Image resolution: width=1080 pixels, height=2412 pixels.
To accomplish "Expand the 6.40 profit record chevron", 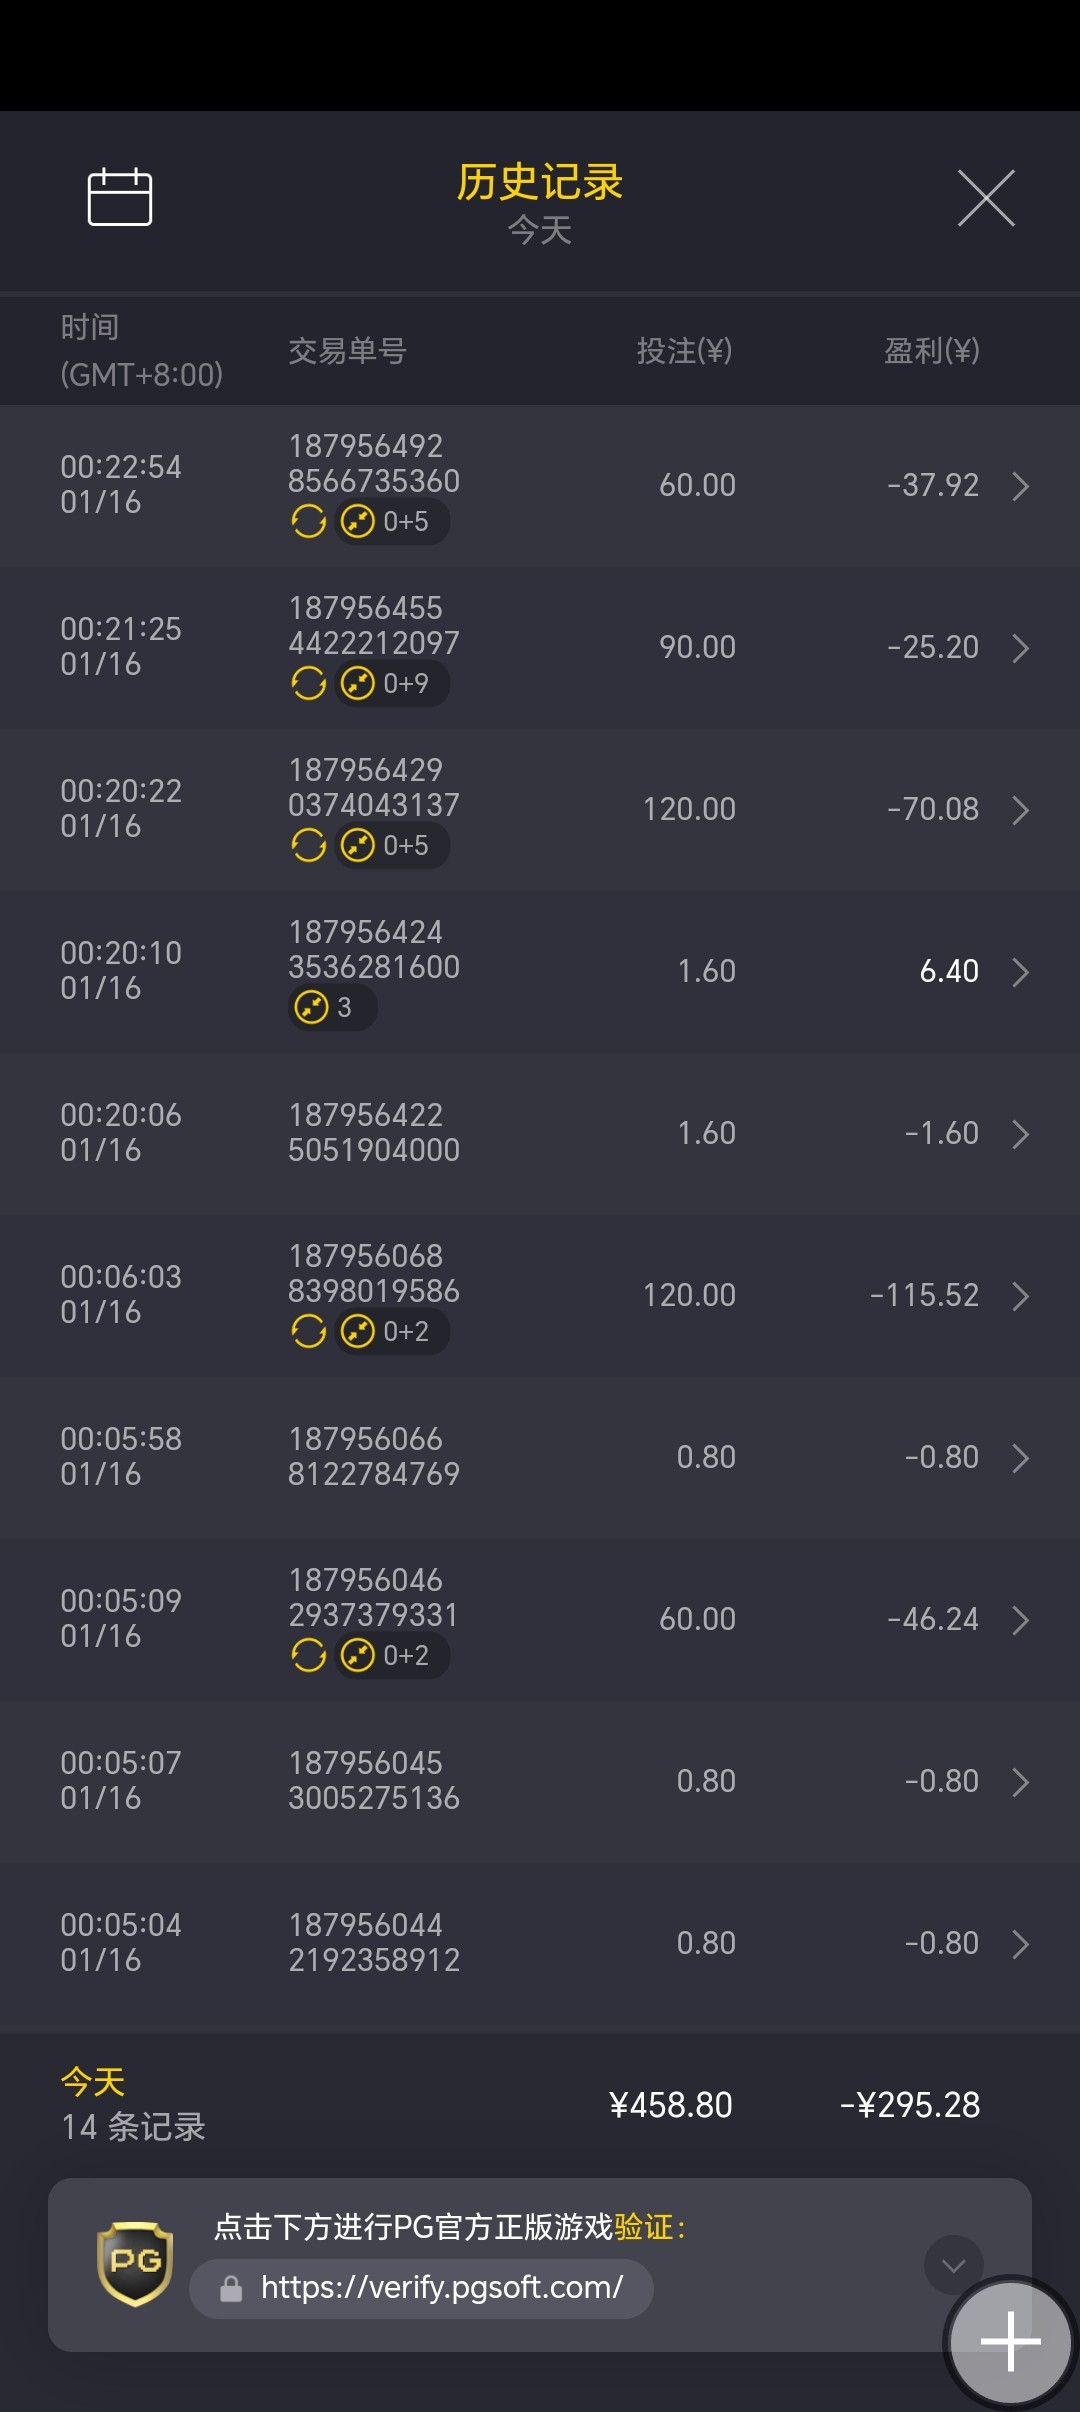I will (1020, 972).
